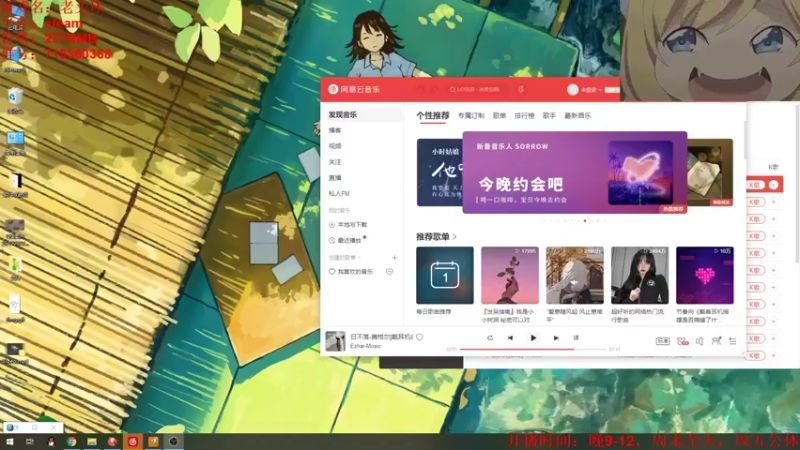
Task: Open 私人FM in the sidebar
Action: coord(339,193)
